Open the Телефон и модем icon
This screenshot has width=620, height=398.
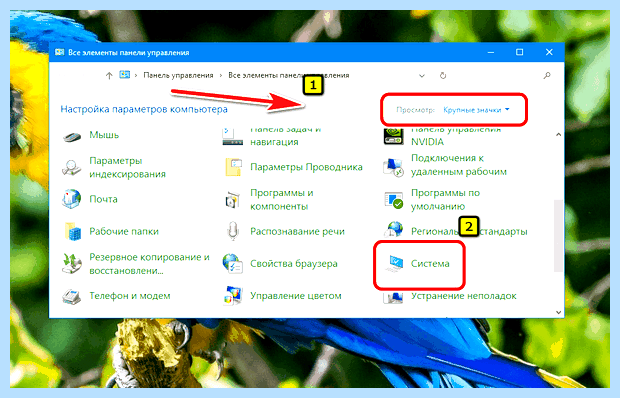[72, 296]
